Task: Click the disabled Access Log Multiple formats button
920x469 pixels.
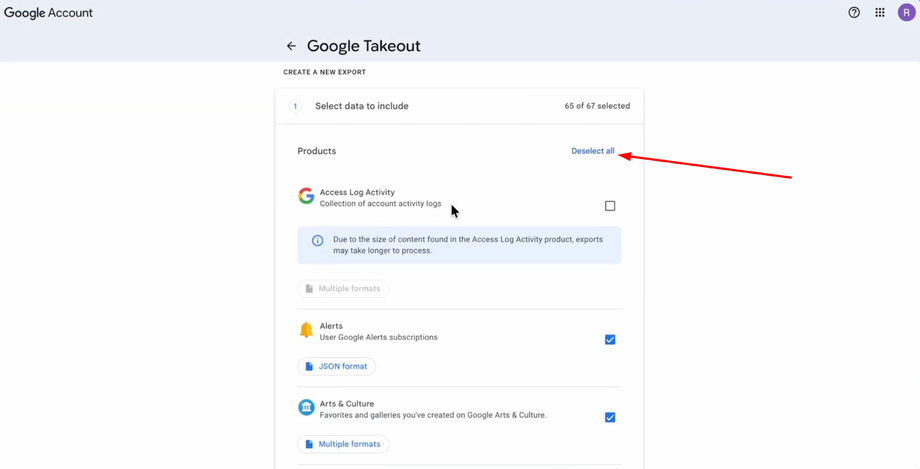Action: coord(343,289)
